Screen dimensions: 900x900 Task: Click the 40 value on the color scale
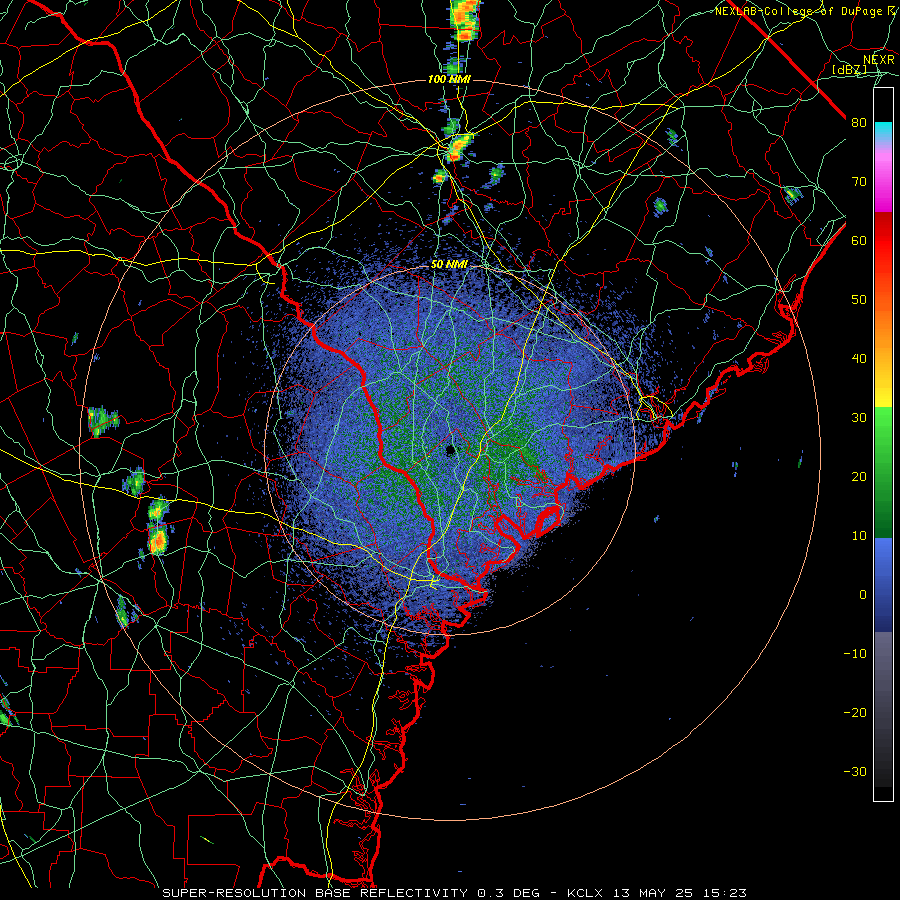858,359
